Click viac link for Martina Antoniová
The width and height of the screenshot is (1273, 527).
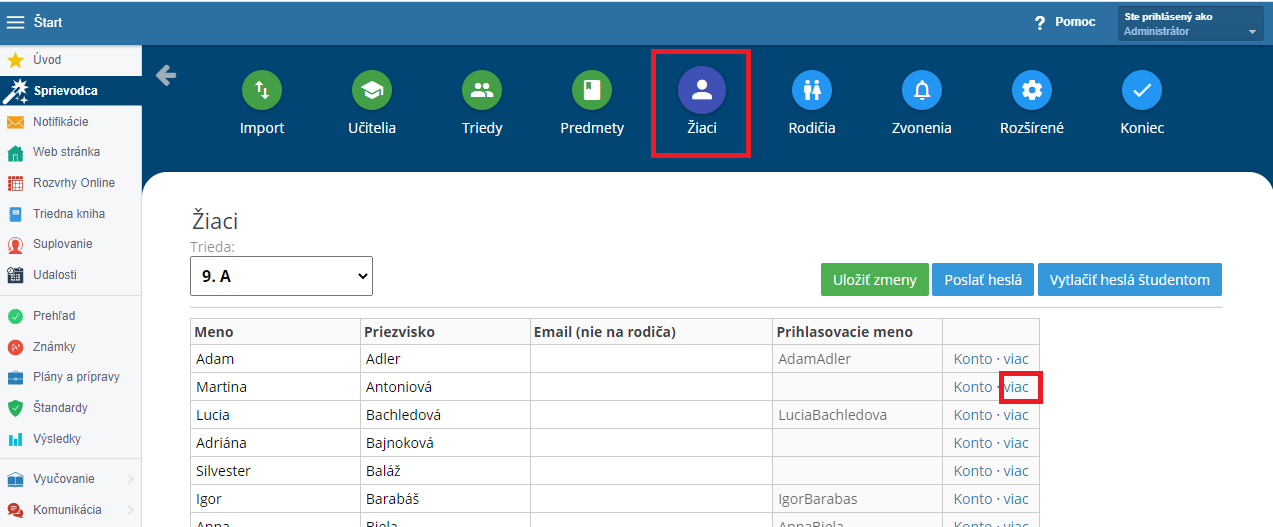pyautogui.click(x=1016, y=387)
